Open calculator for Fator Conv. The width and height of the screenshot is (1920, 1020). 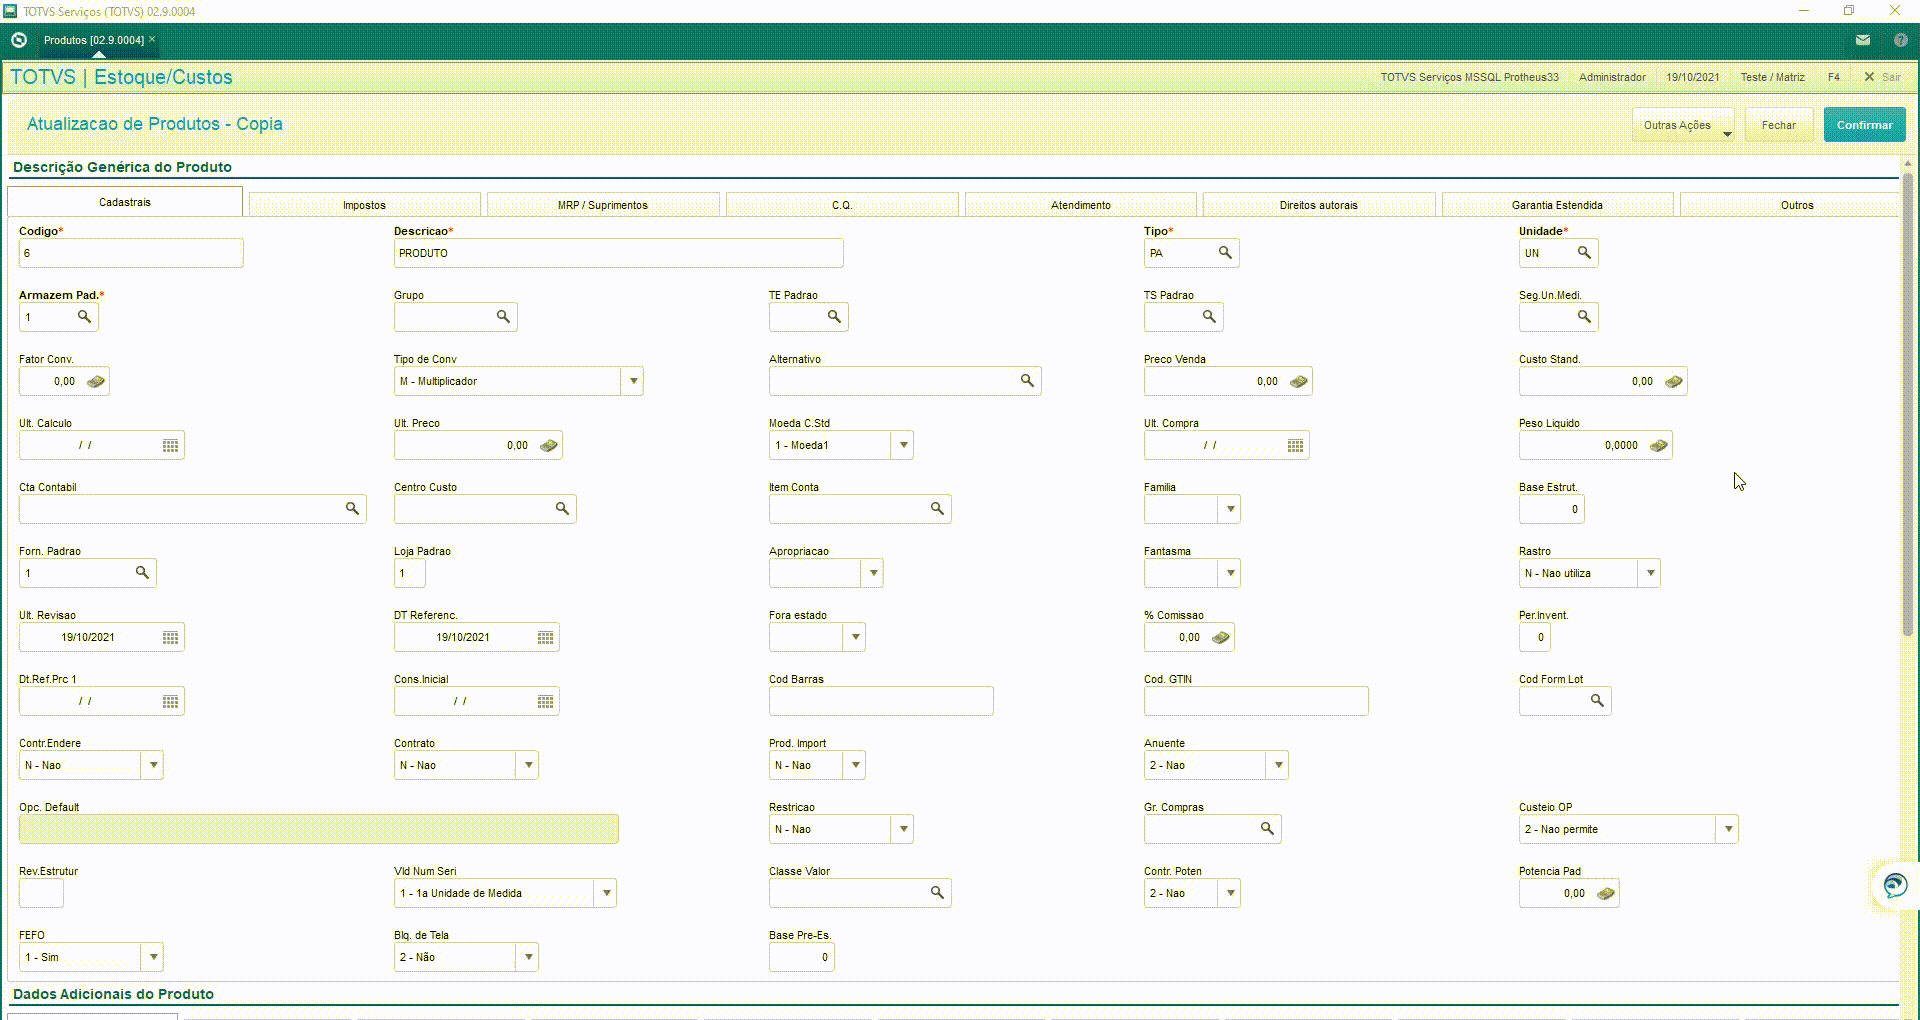[96, 381]
